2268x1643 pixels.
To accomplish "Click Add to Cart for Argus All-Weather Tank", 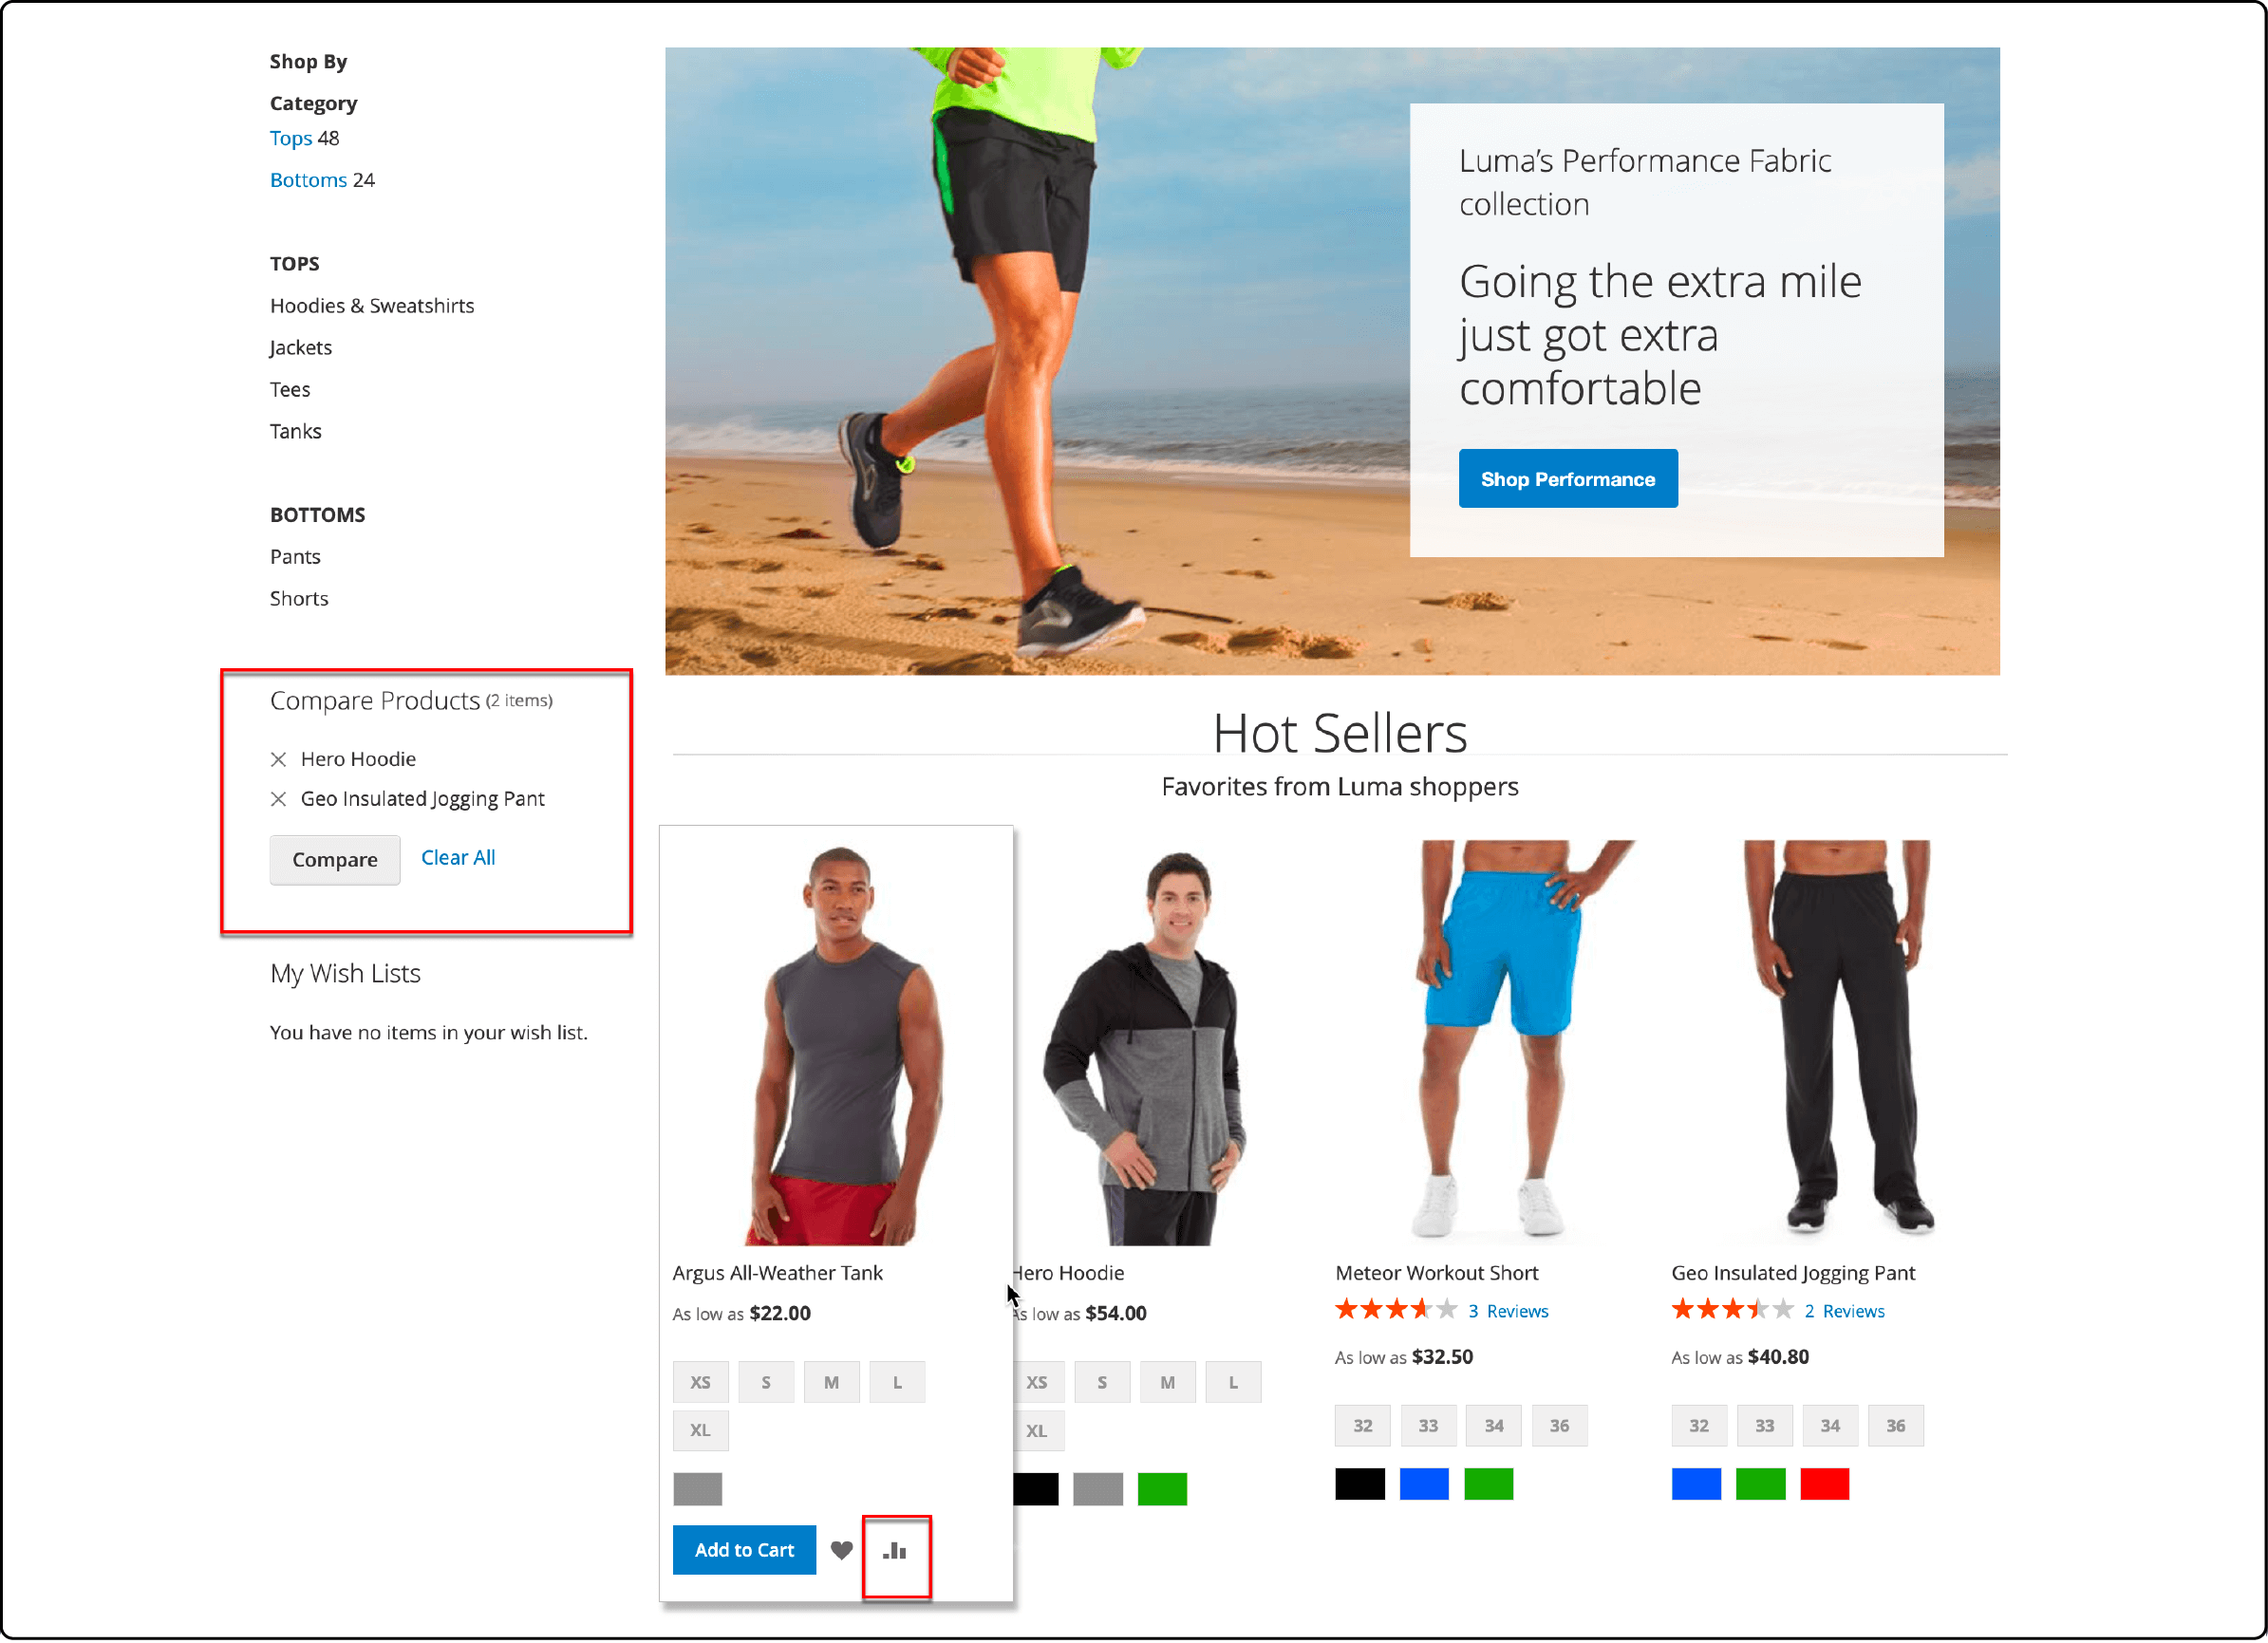I will [x=745, y=1550].
